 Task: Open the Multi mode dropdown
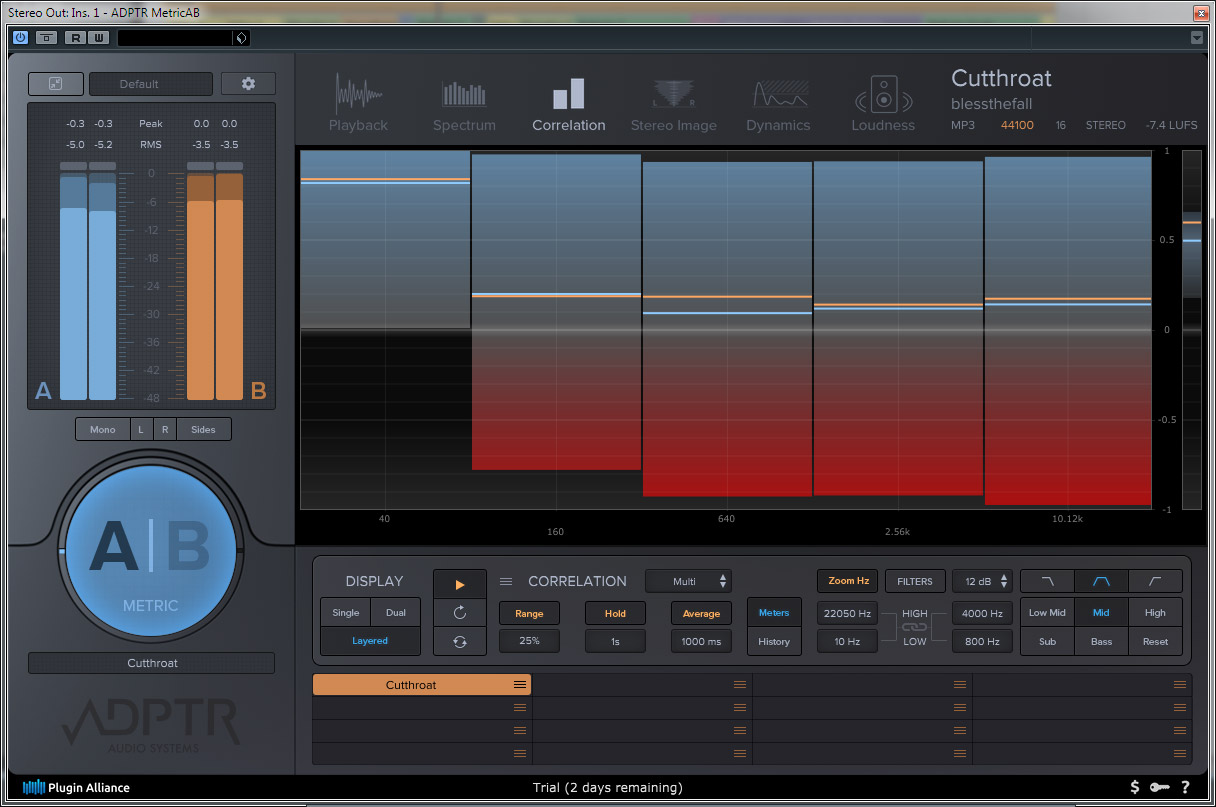pos(688,581)
